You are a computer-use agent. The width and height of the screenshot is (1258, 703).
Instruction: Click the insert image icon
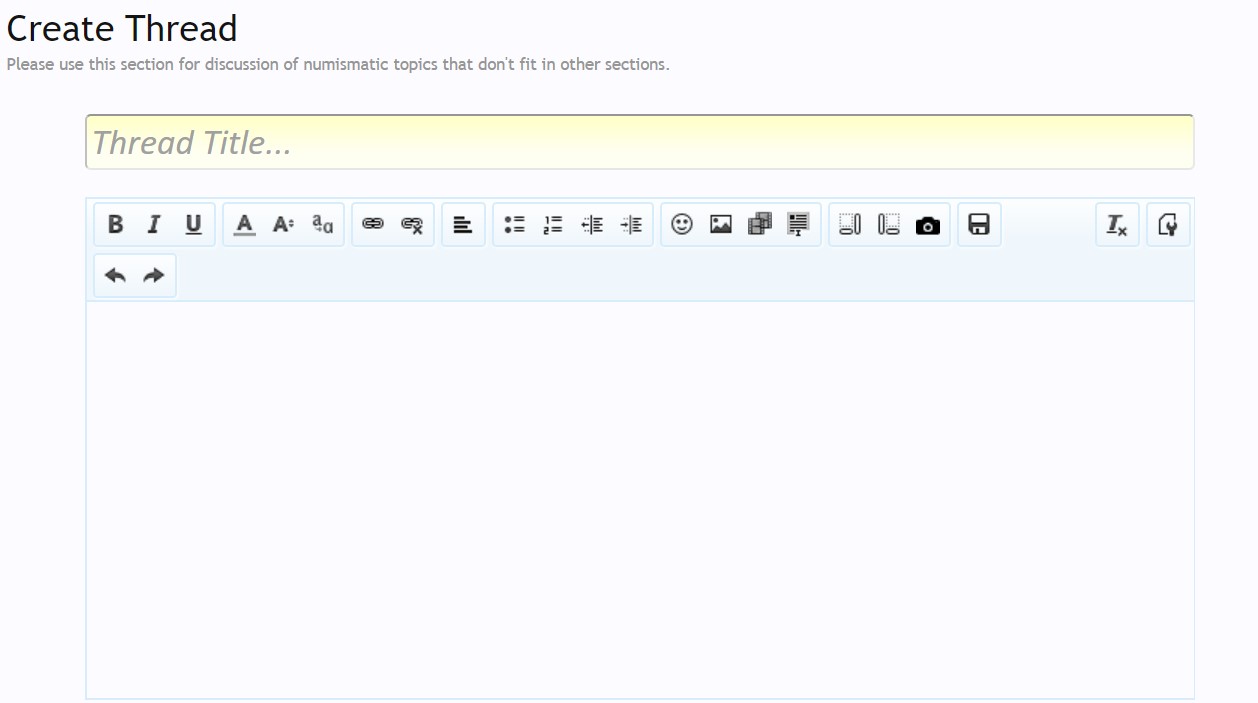[721, 225]
